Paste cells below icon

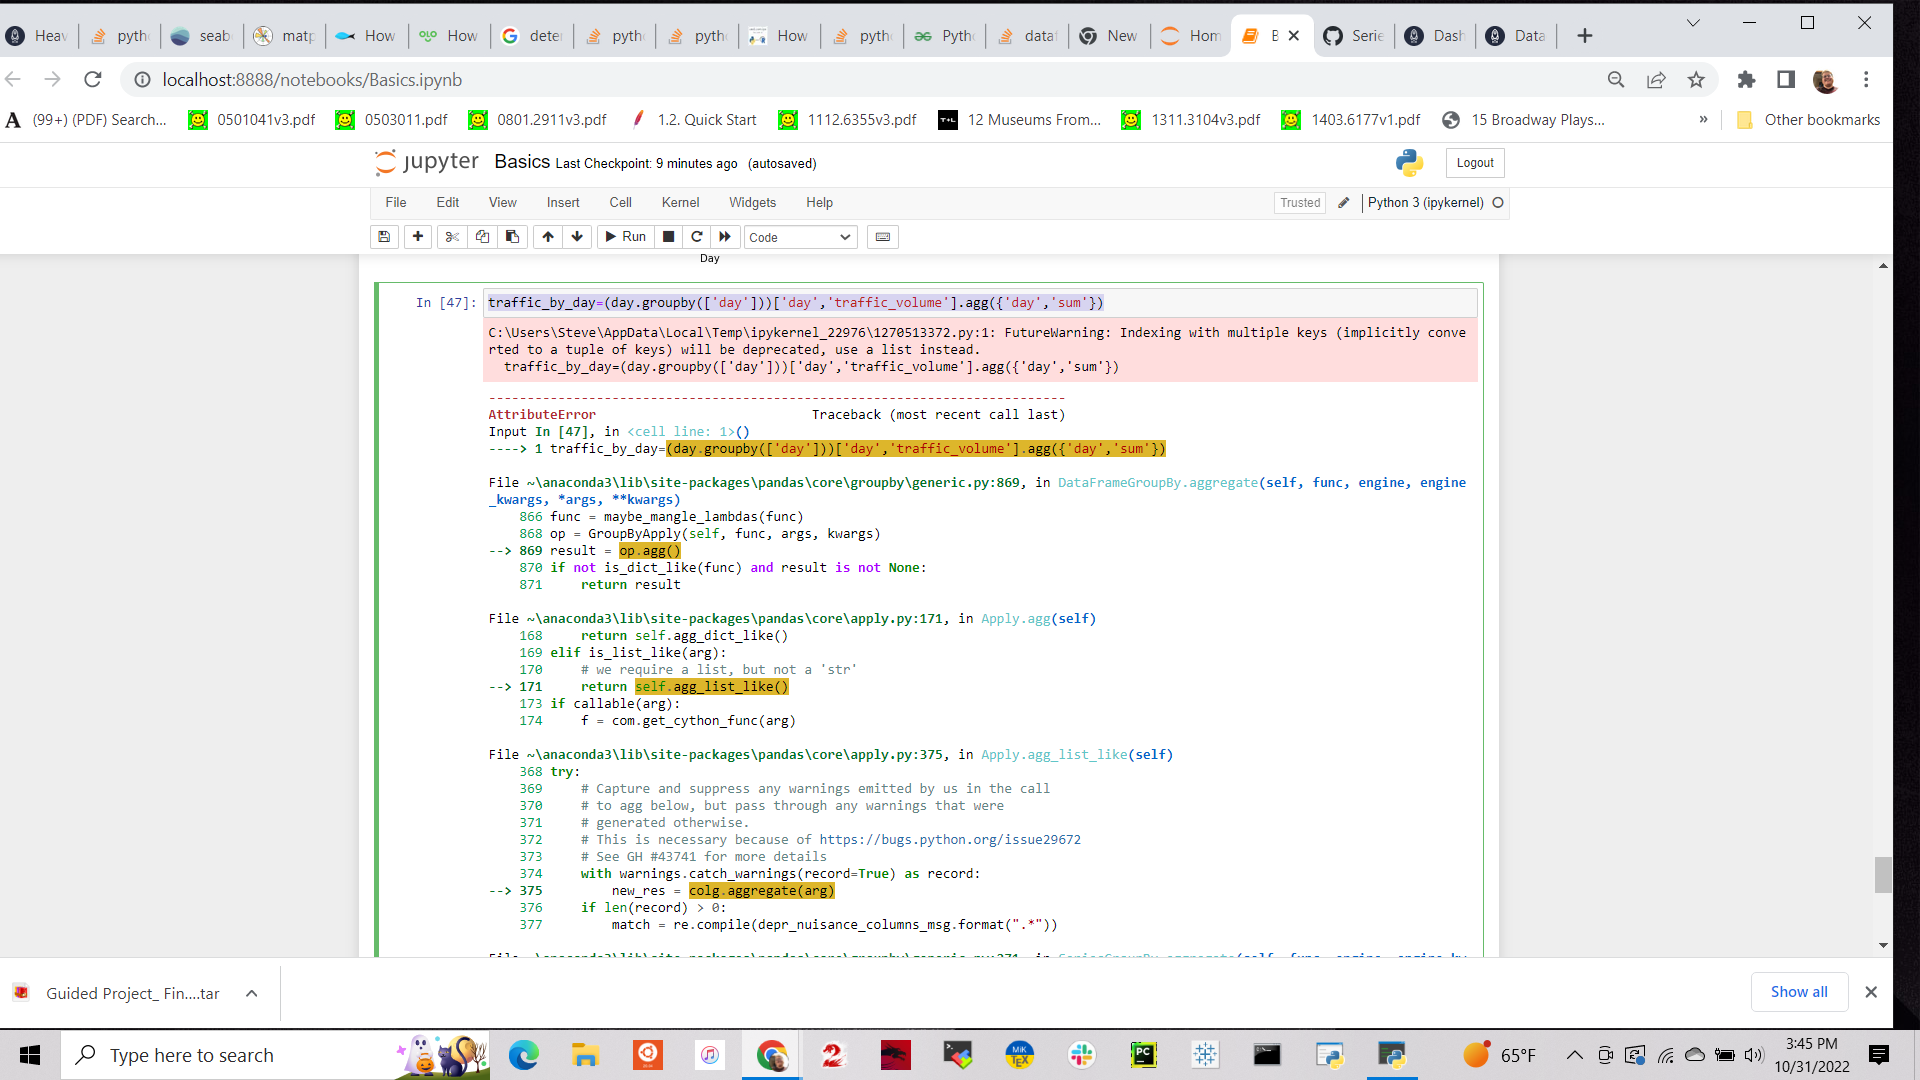(x=512, y=237)
